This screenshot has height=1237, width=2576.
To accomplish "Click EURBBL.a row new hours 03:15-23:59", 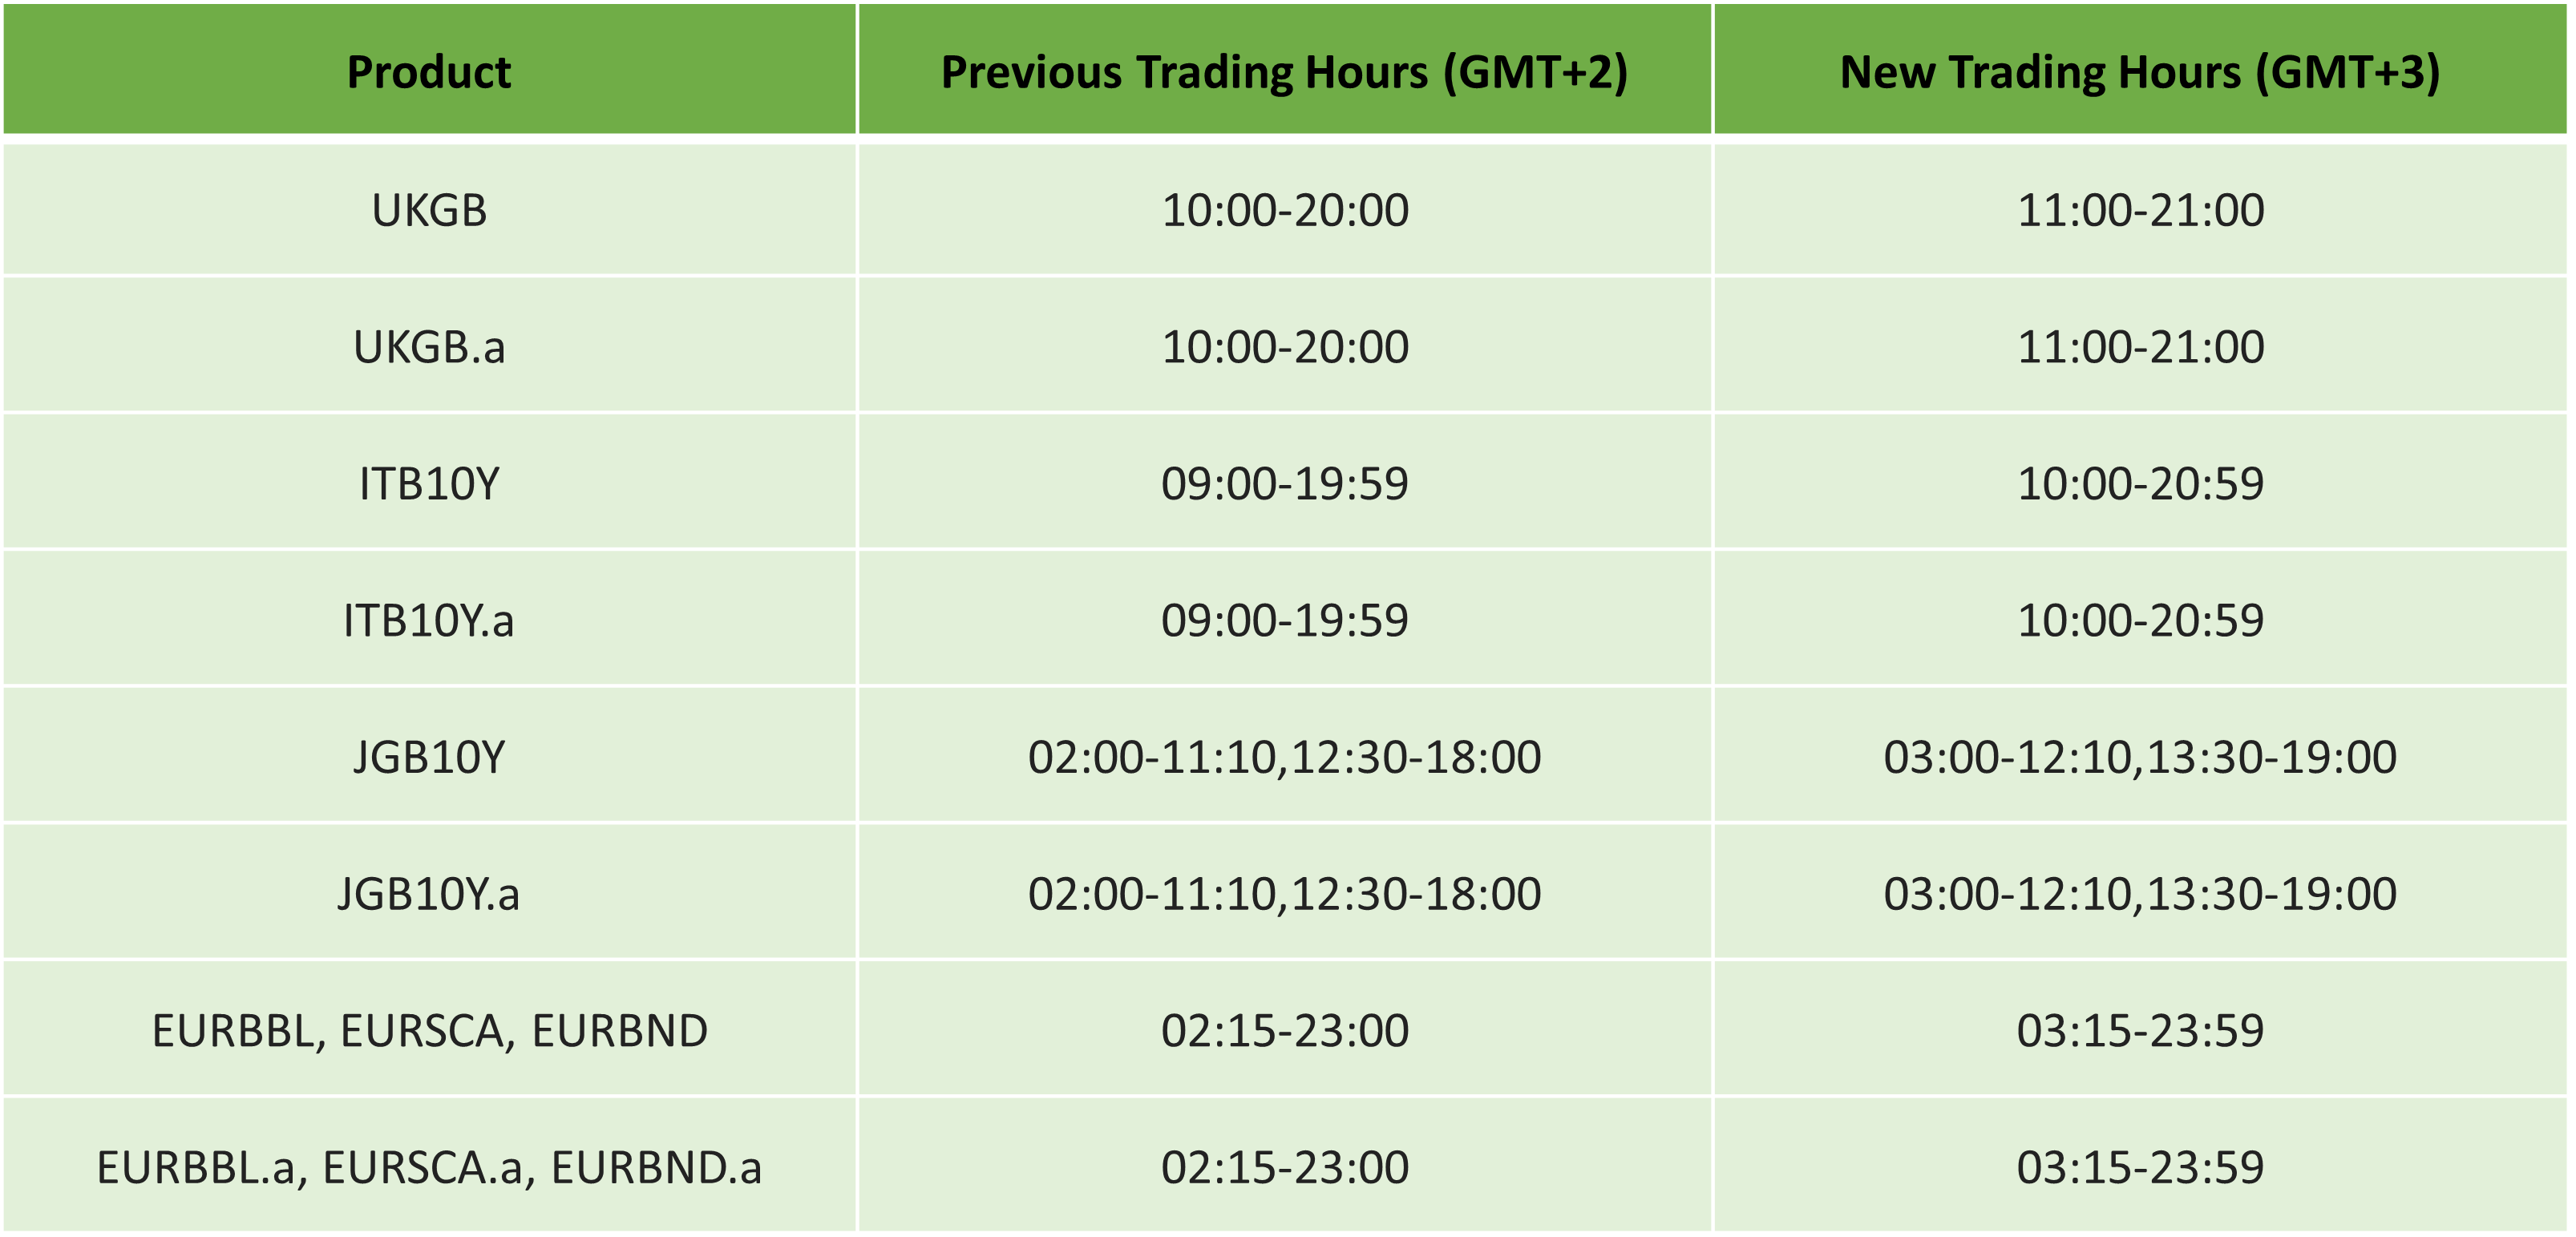I will pyautogui.click(x=2140, y=1167).
